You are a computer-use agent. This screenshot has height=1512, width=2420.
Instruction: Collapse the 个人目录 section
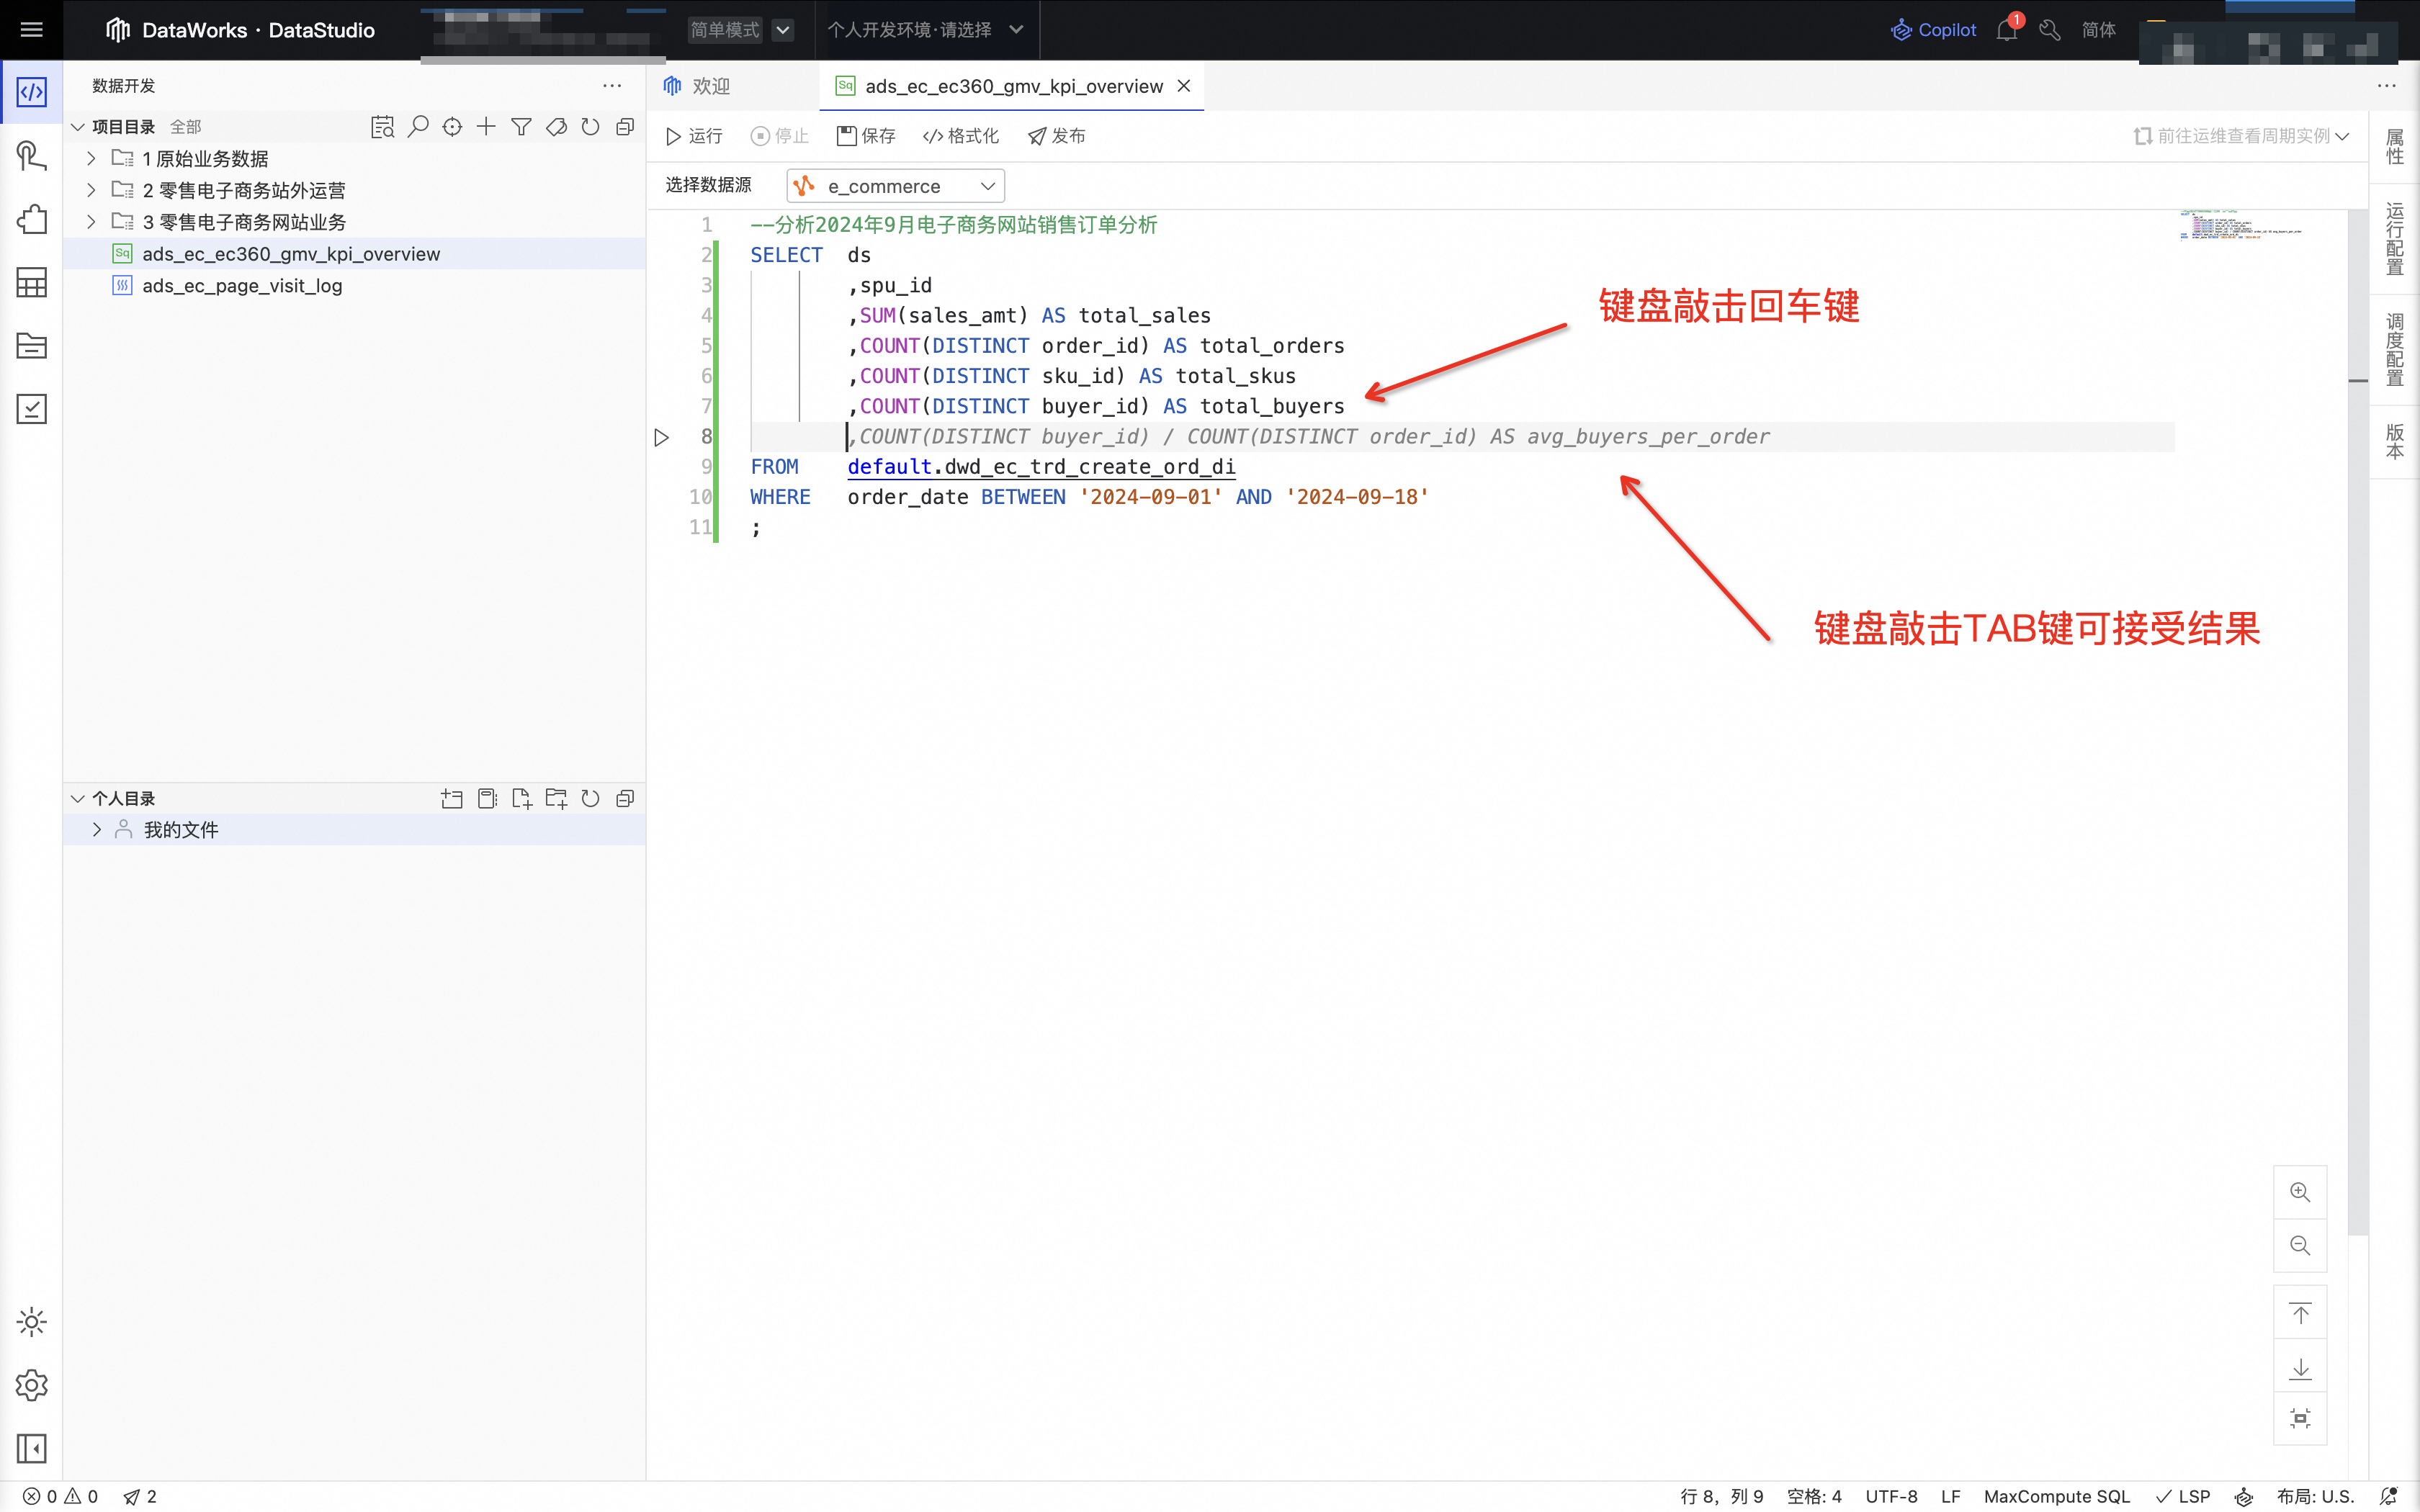point(78,798)
